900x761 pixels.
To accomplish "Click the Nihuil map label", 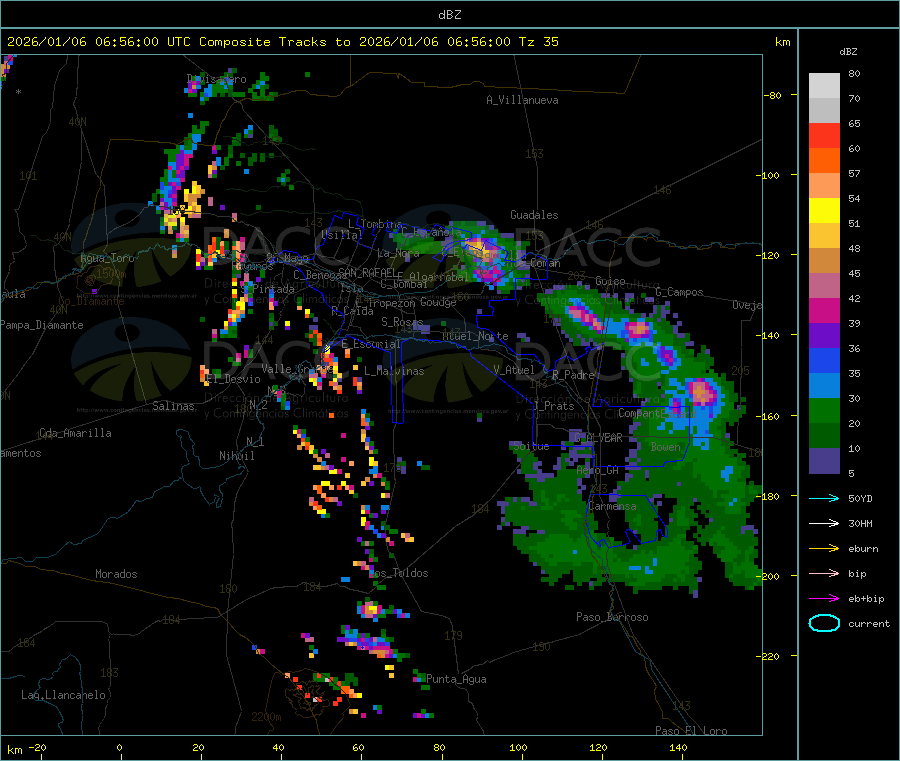I will 236,456.
